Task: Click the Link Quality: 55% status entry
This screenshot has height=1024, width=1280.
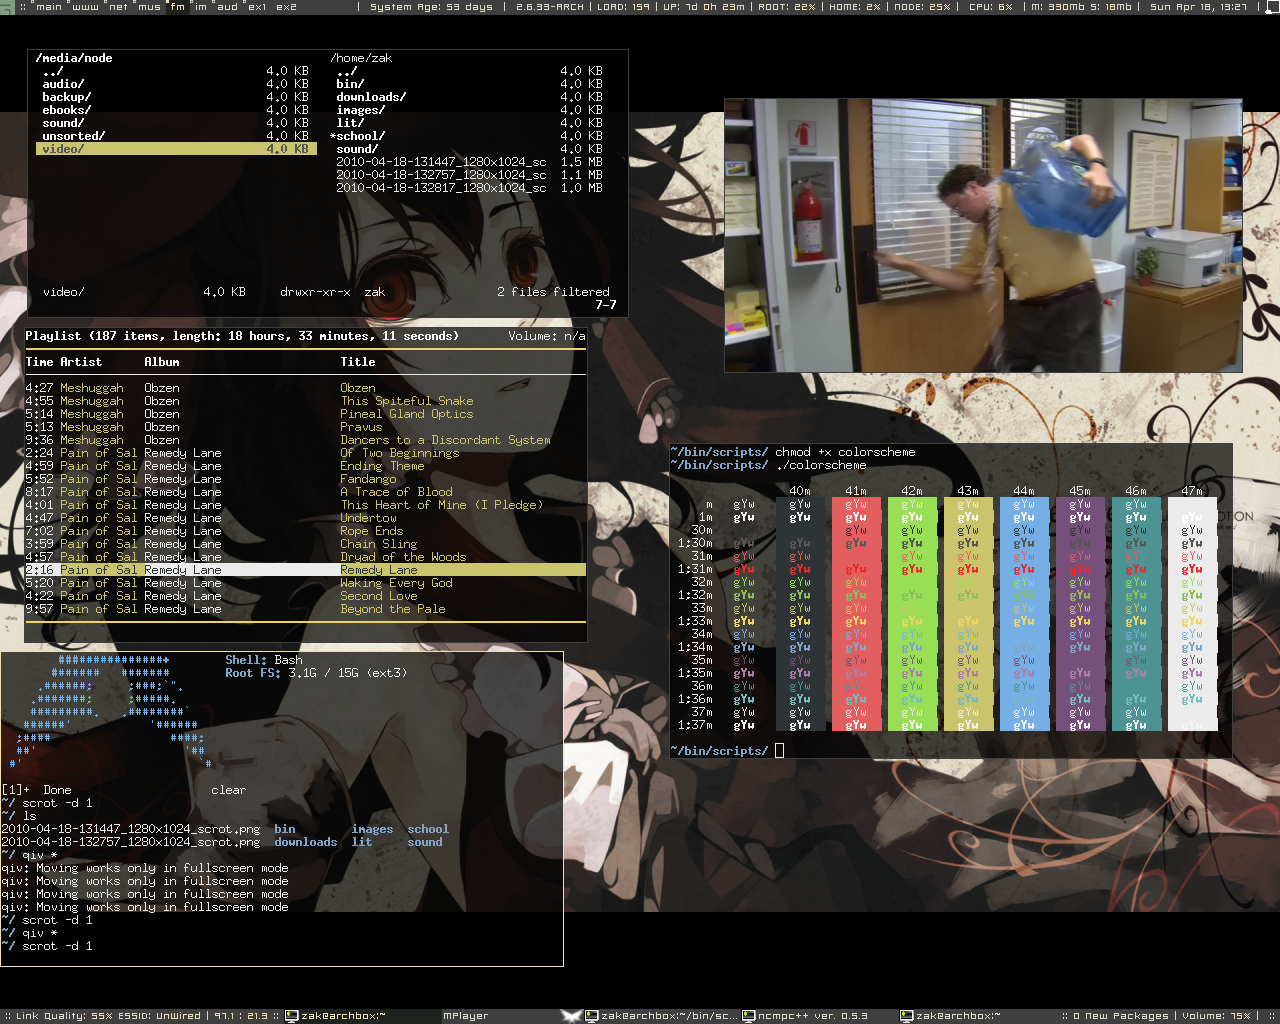Action: pyautogui.click(x=64, y=1016)
